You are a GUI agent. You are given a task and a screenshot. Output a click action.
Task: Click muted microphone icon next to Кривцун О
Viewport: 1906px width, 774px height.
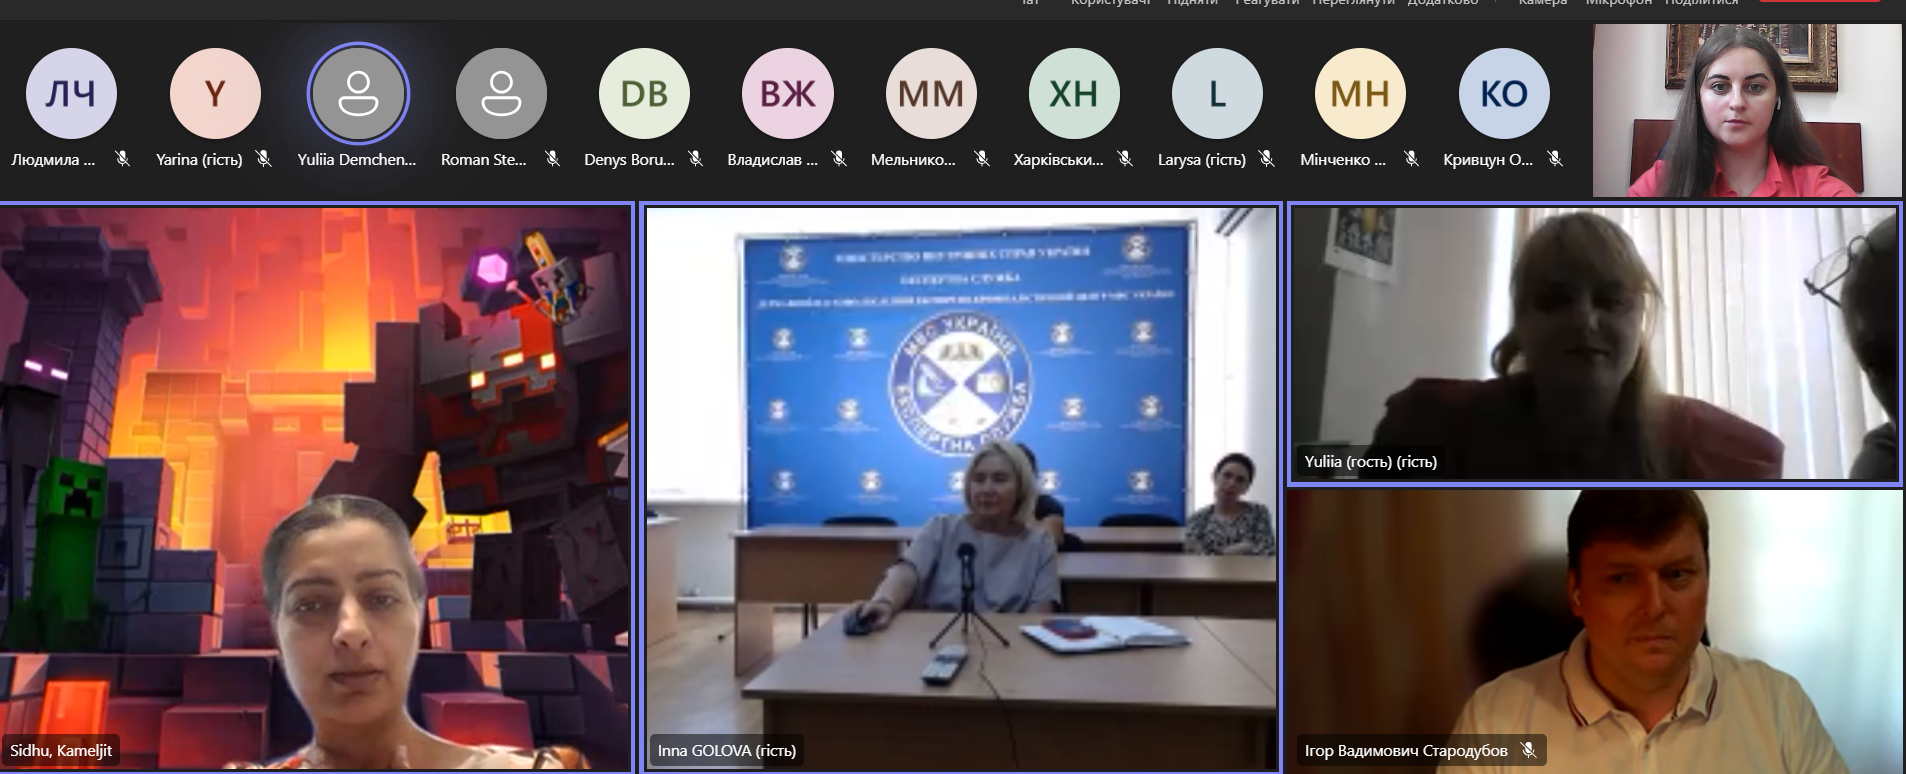tap(1555, 159)
